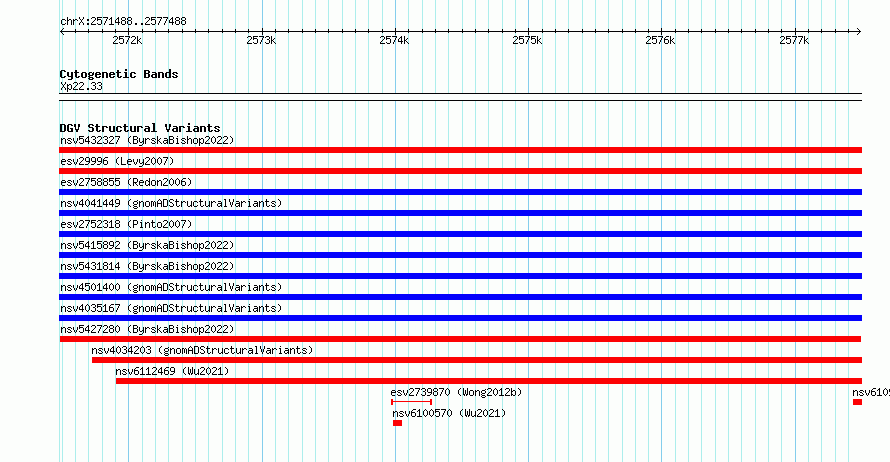Click the small red block at far right edge
This screenshot has height=462, width=890.
[x=857, y=402]
